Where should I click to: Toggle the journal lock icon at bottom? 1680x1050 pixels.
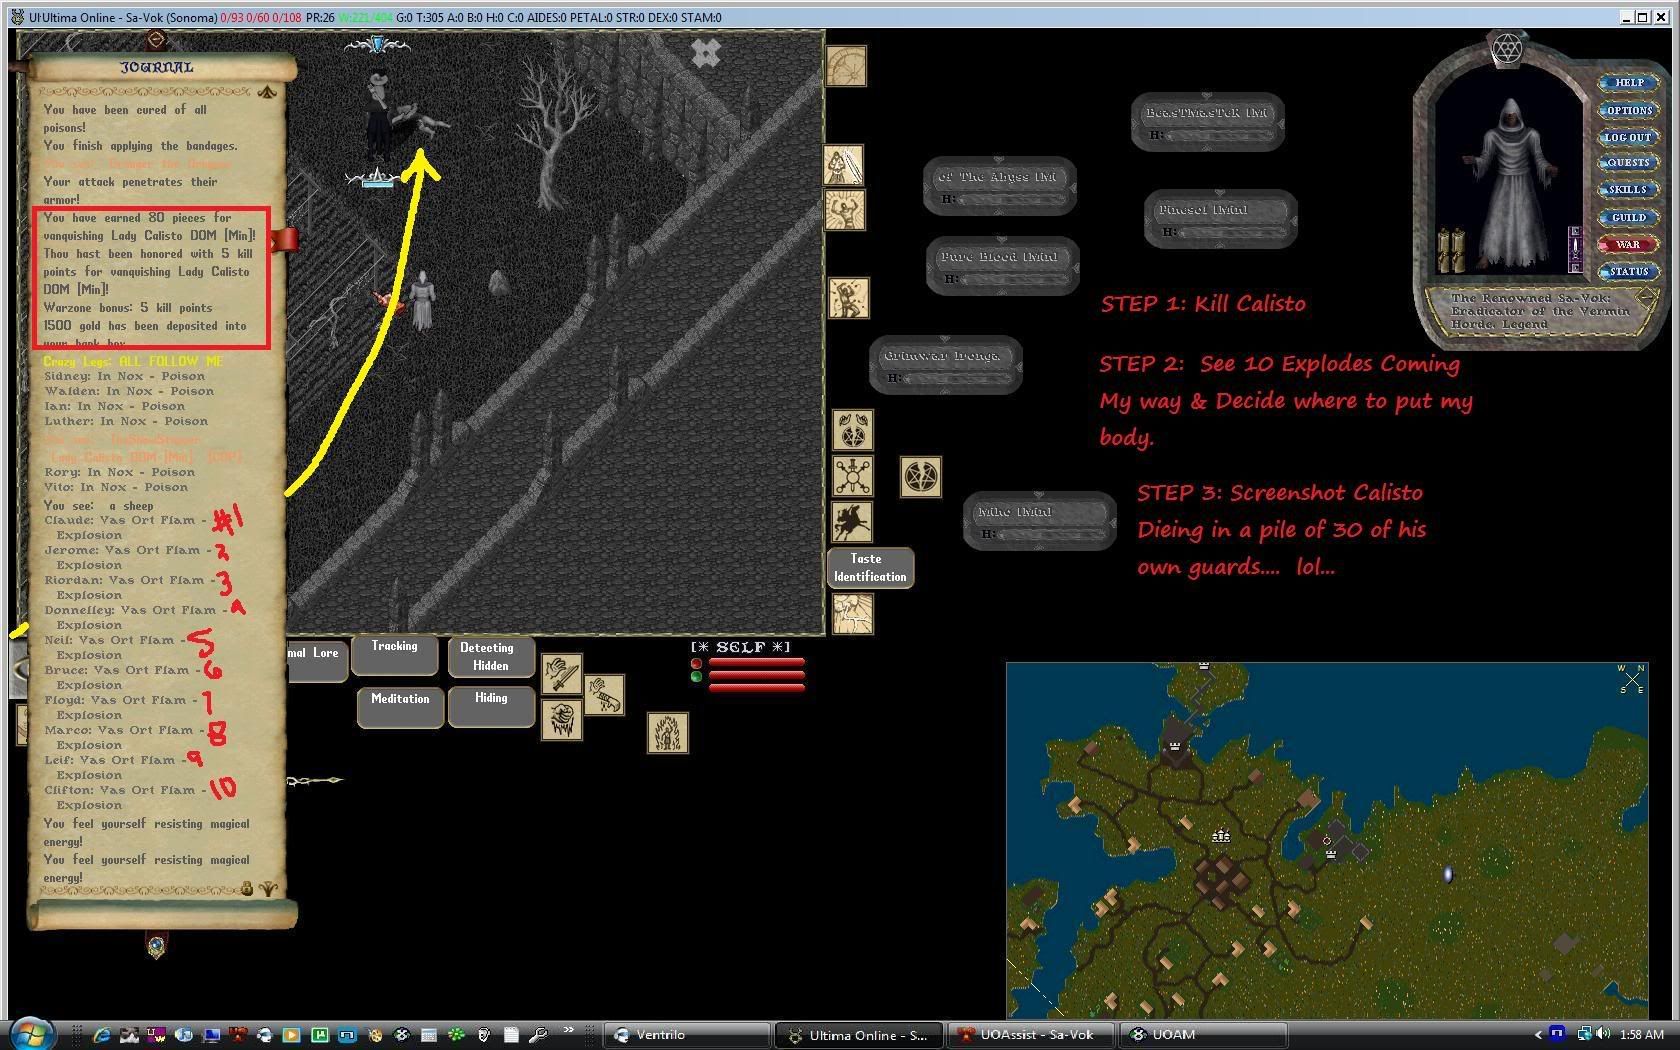(x=247, y=888)
